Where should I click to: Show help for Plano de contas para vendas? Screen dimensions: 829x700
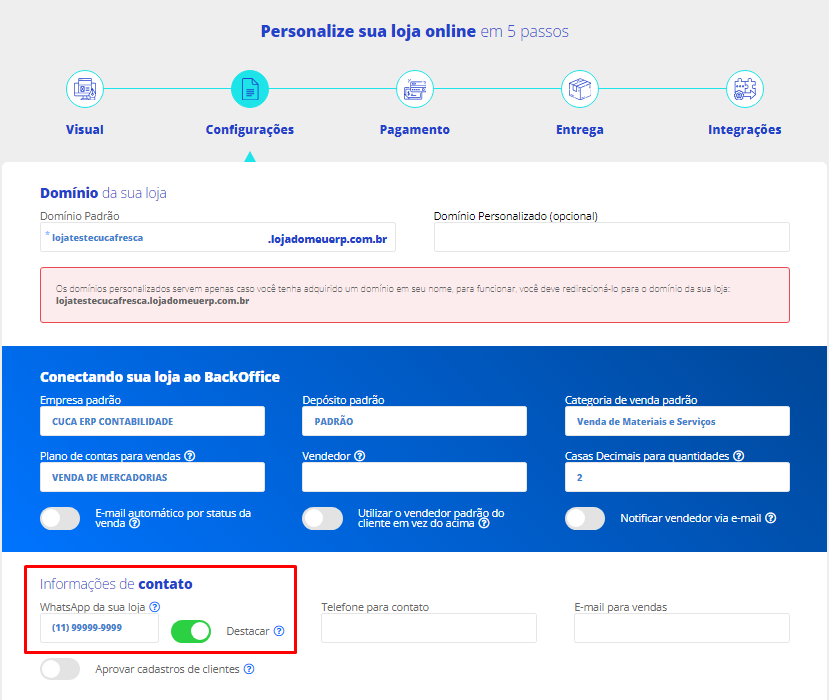(190, 456)
